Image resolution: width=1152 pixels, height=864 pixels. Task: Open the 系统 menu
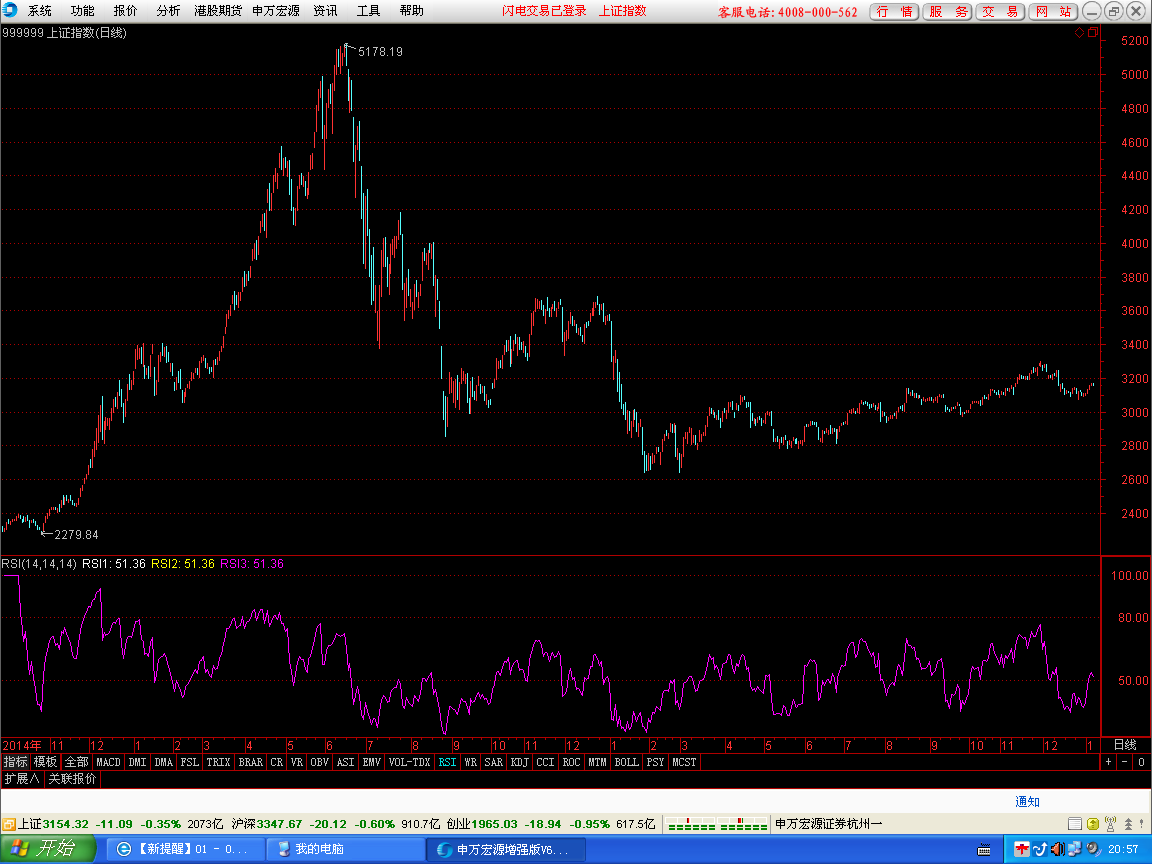(x=40, y=11)
